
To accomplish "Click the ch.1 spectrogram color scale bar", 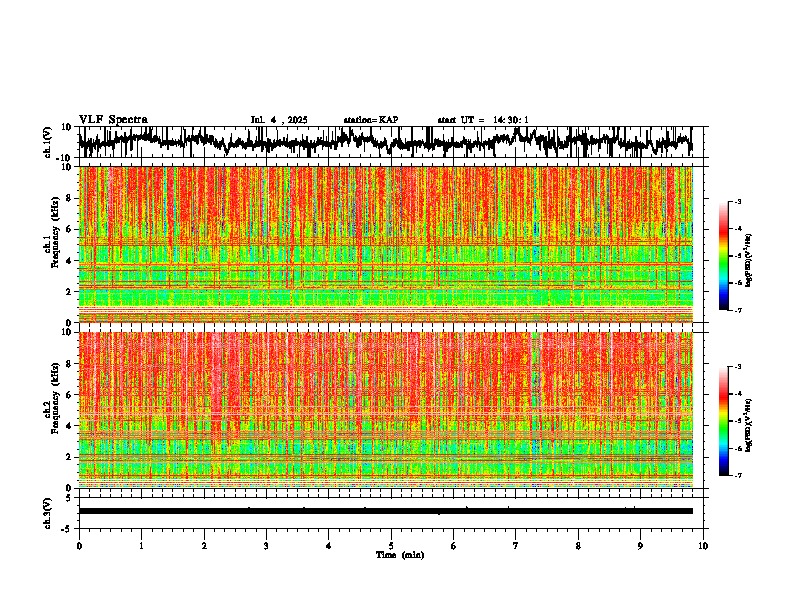I will point(724,256).
